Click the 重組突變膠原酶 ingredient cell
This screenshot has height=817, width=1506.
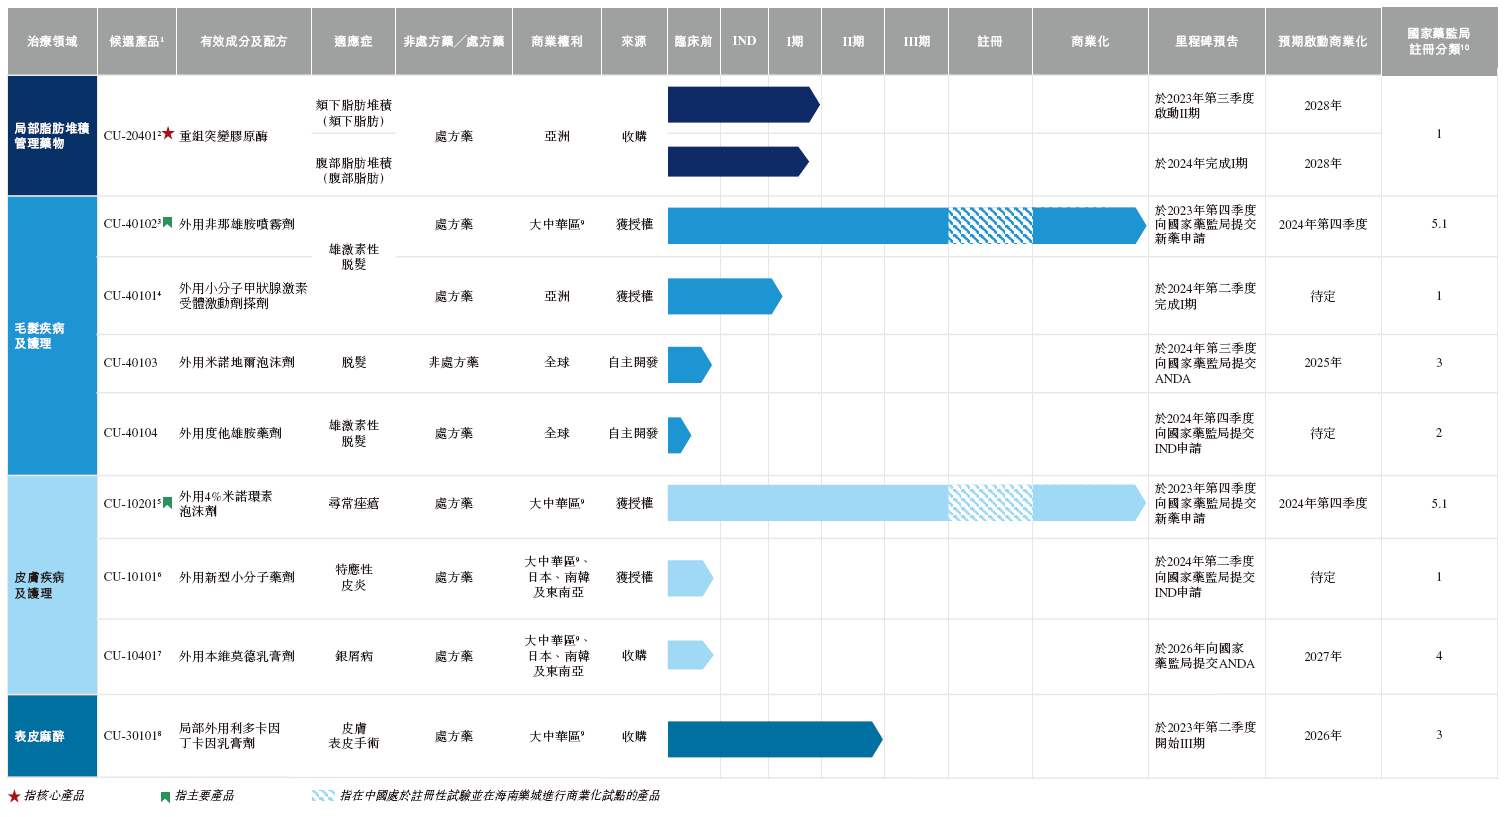pyautogui.click(x=223, y=136)
